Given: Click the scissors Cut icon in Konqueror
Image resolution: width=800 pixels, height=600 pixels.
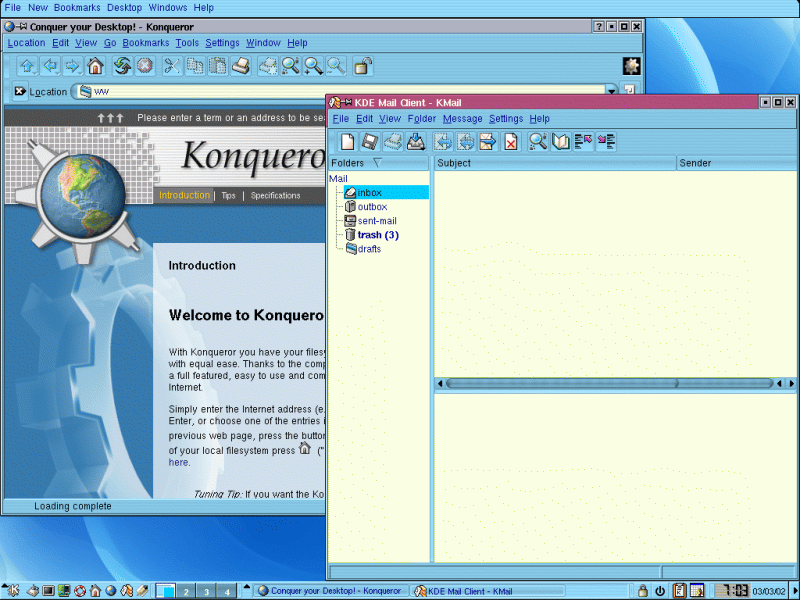Looking at the screenshot, I should pyautogui.click(x=172, y=66).
